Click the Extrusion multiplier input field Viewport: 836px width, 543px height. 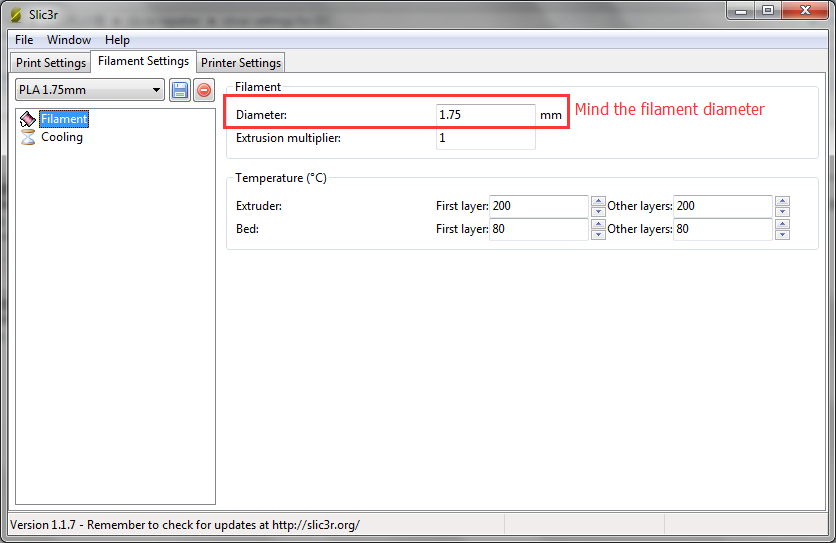tap(486, 138)
